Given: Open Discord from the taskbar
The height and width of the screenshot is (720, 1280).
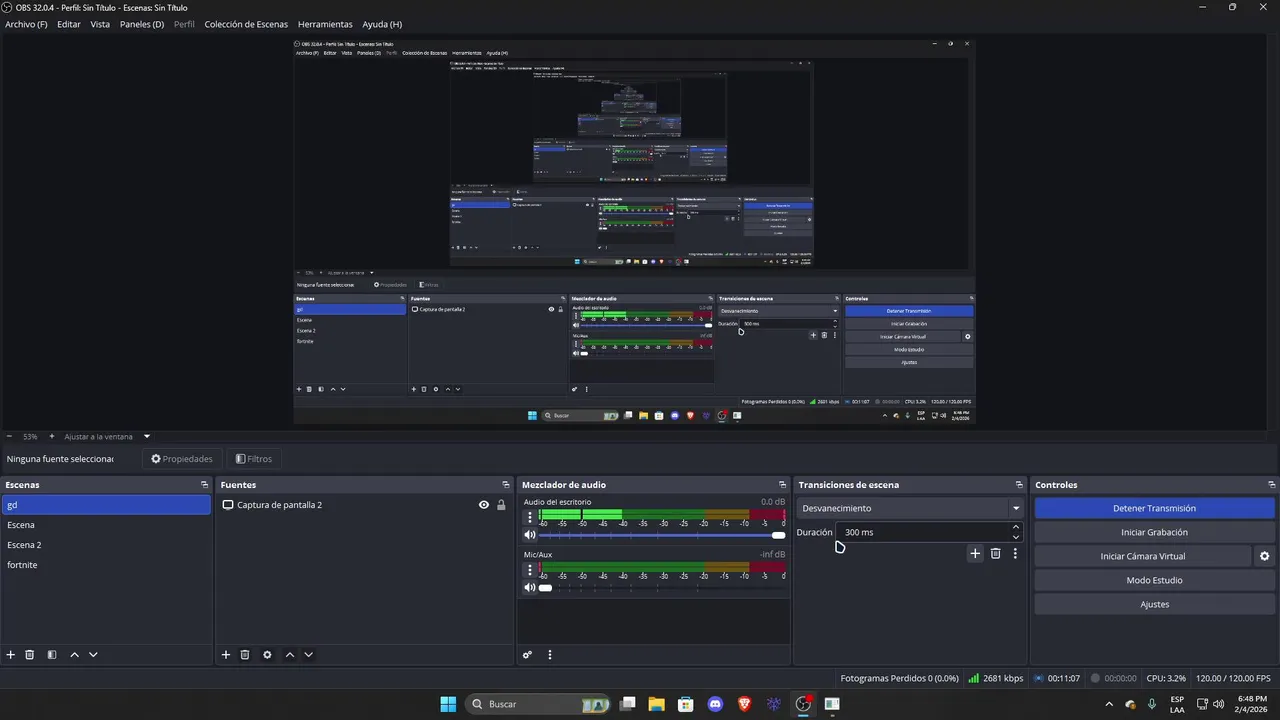Looking at the screenshot, I should [715, 704].
